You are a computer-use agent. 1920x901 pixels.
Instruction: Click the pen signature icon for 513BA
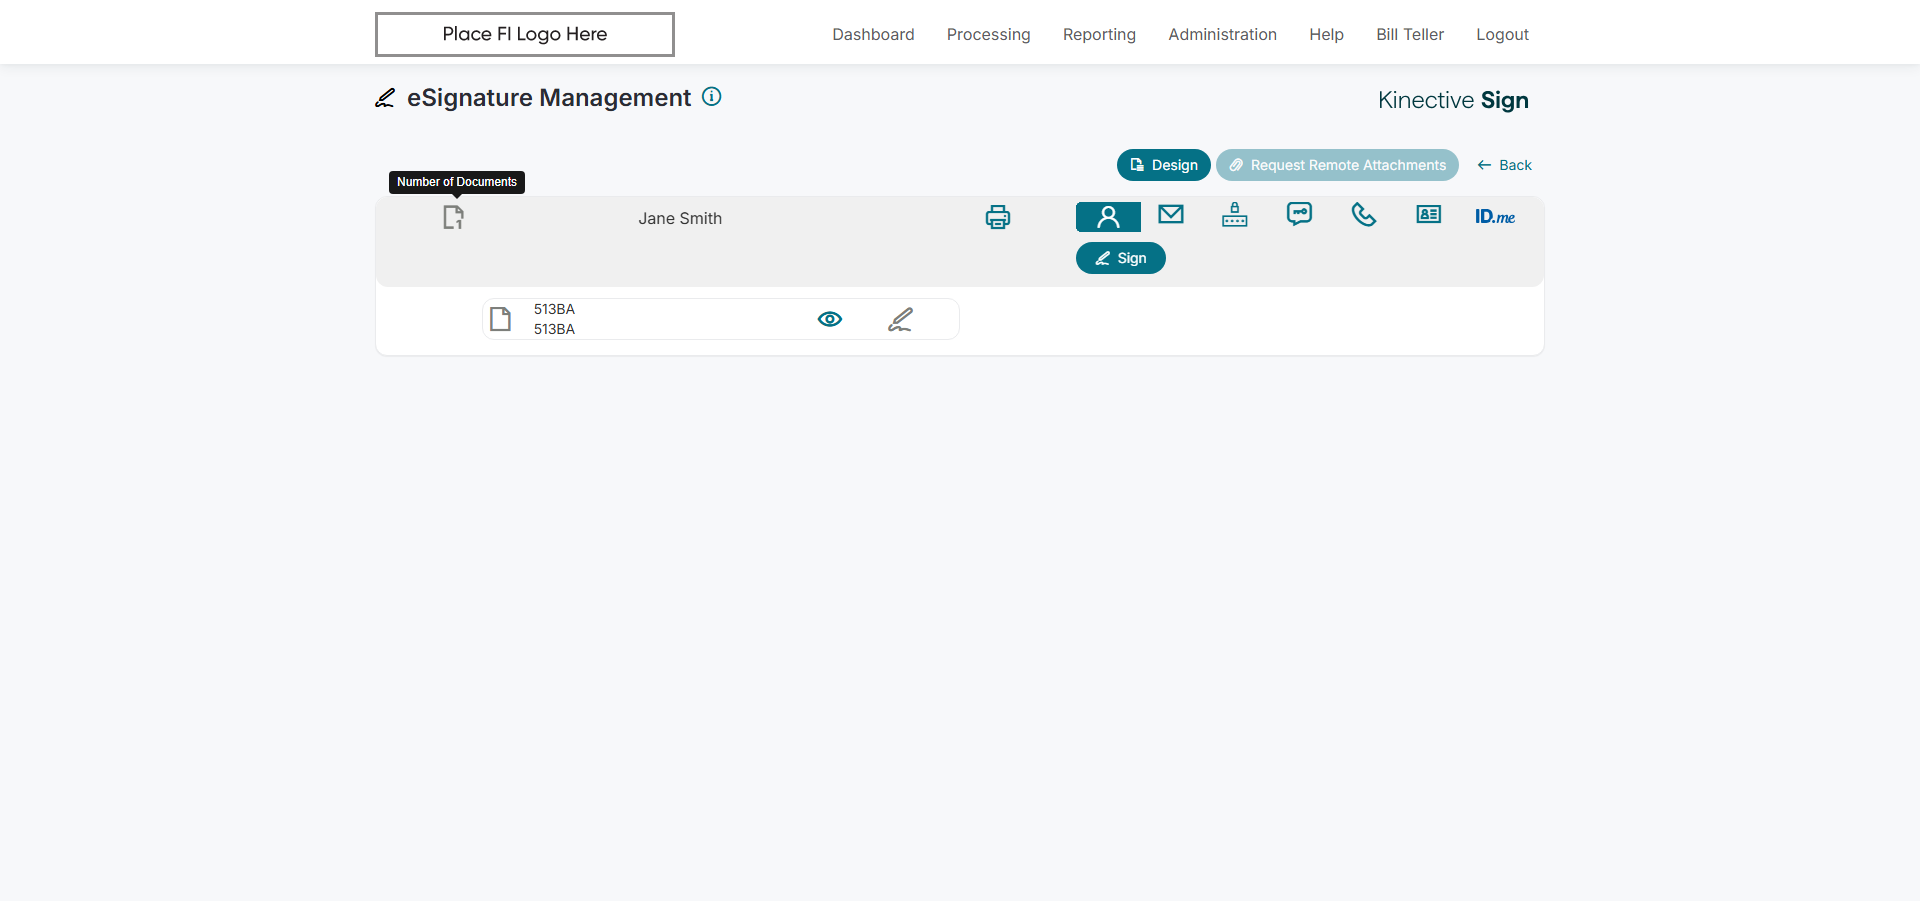point(900,319)
